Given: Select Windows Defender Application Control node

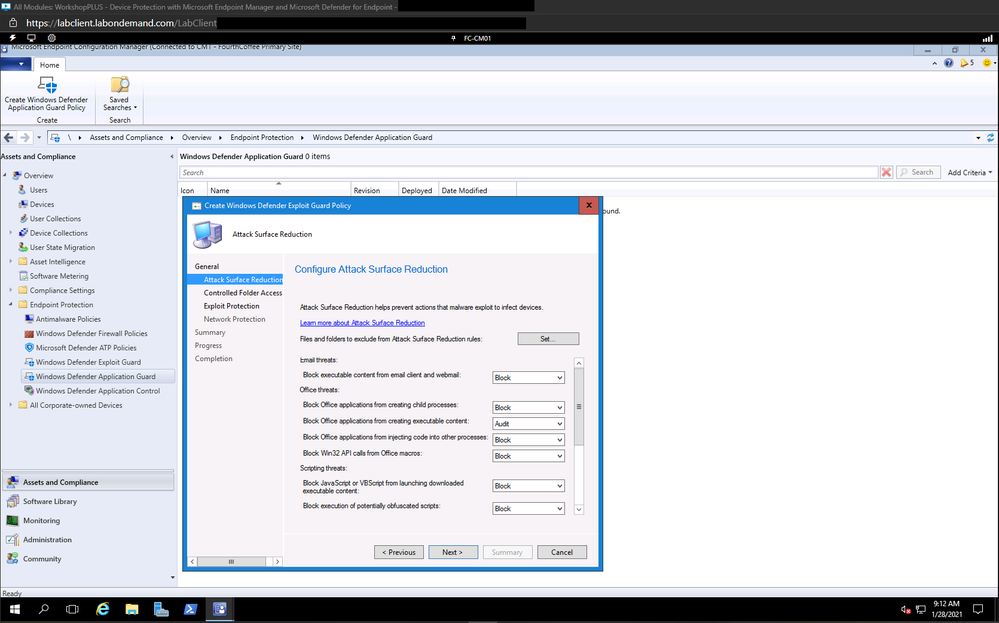Looking at the screenshot, I should [97, 390].
